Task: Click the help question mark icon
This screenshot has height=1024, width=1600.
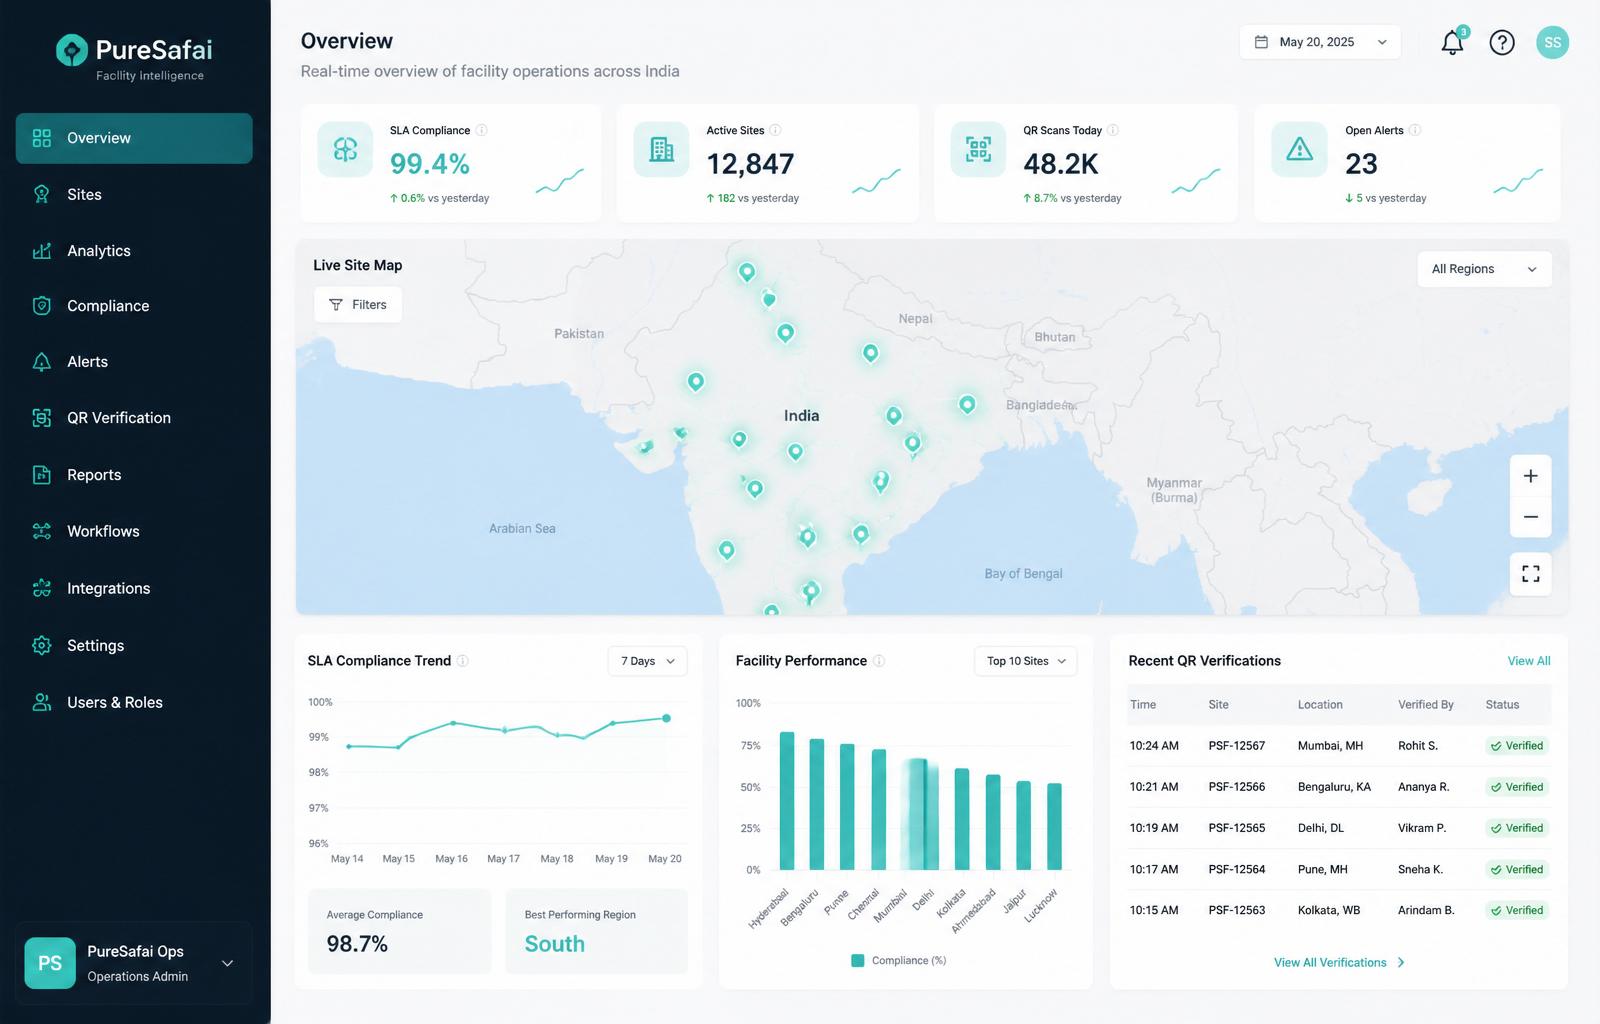Action: 1502,42
